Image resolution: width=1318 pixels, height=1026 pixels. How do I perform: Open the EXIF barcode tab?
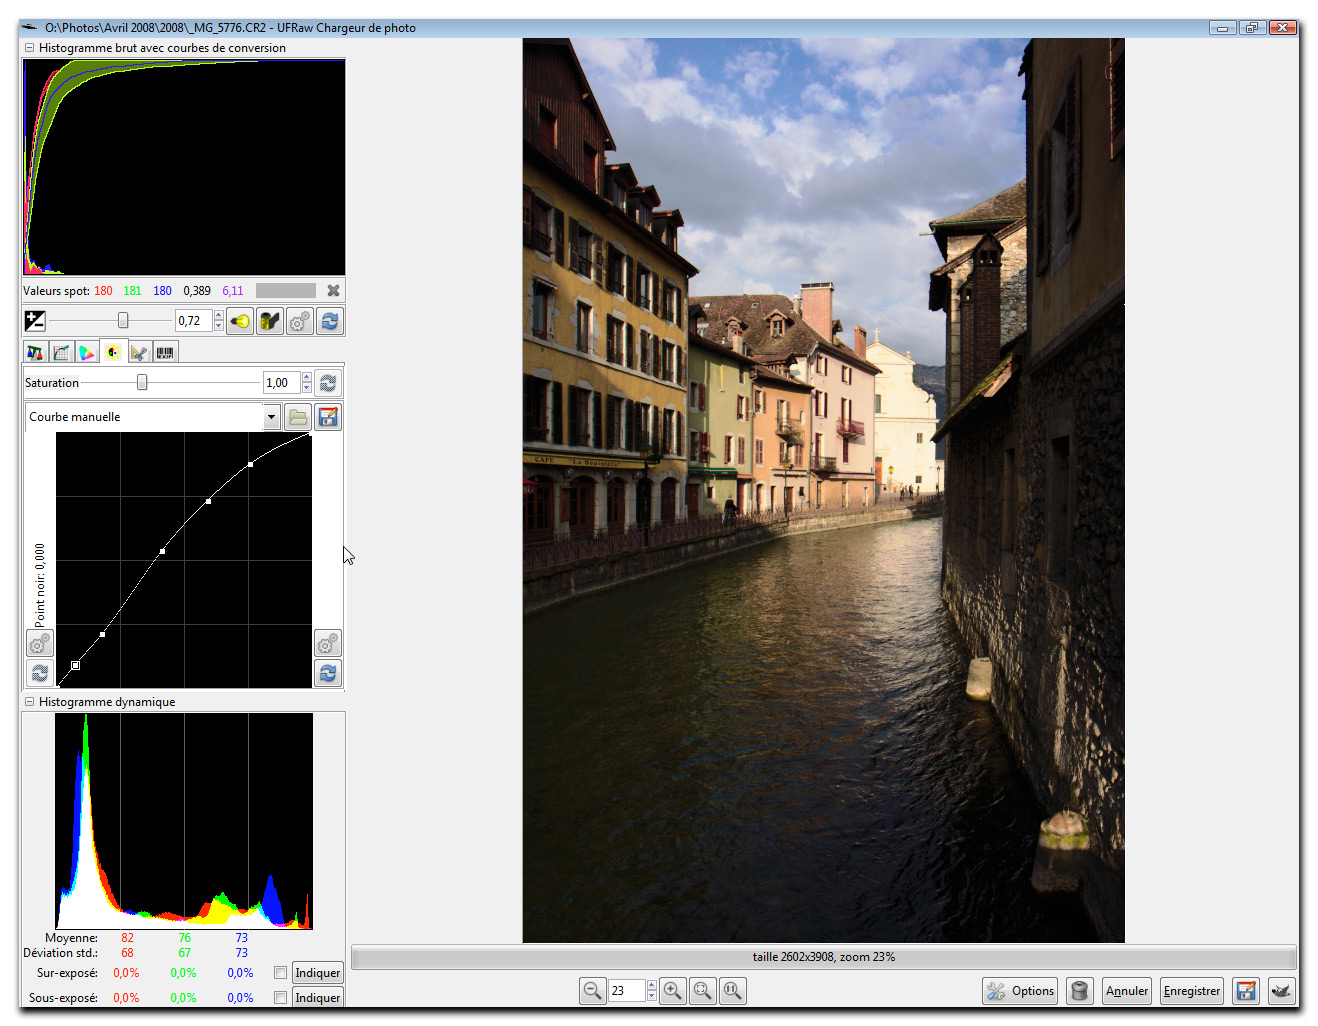tap(165, 352)
